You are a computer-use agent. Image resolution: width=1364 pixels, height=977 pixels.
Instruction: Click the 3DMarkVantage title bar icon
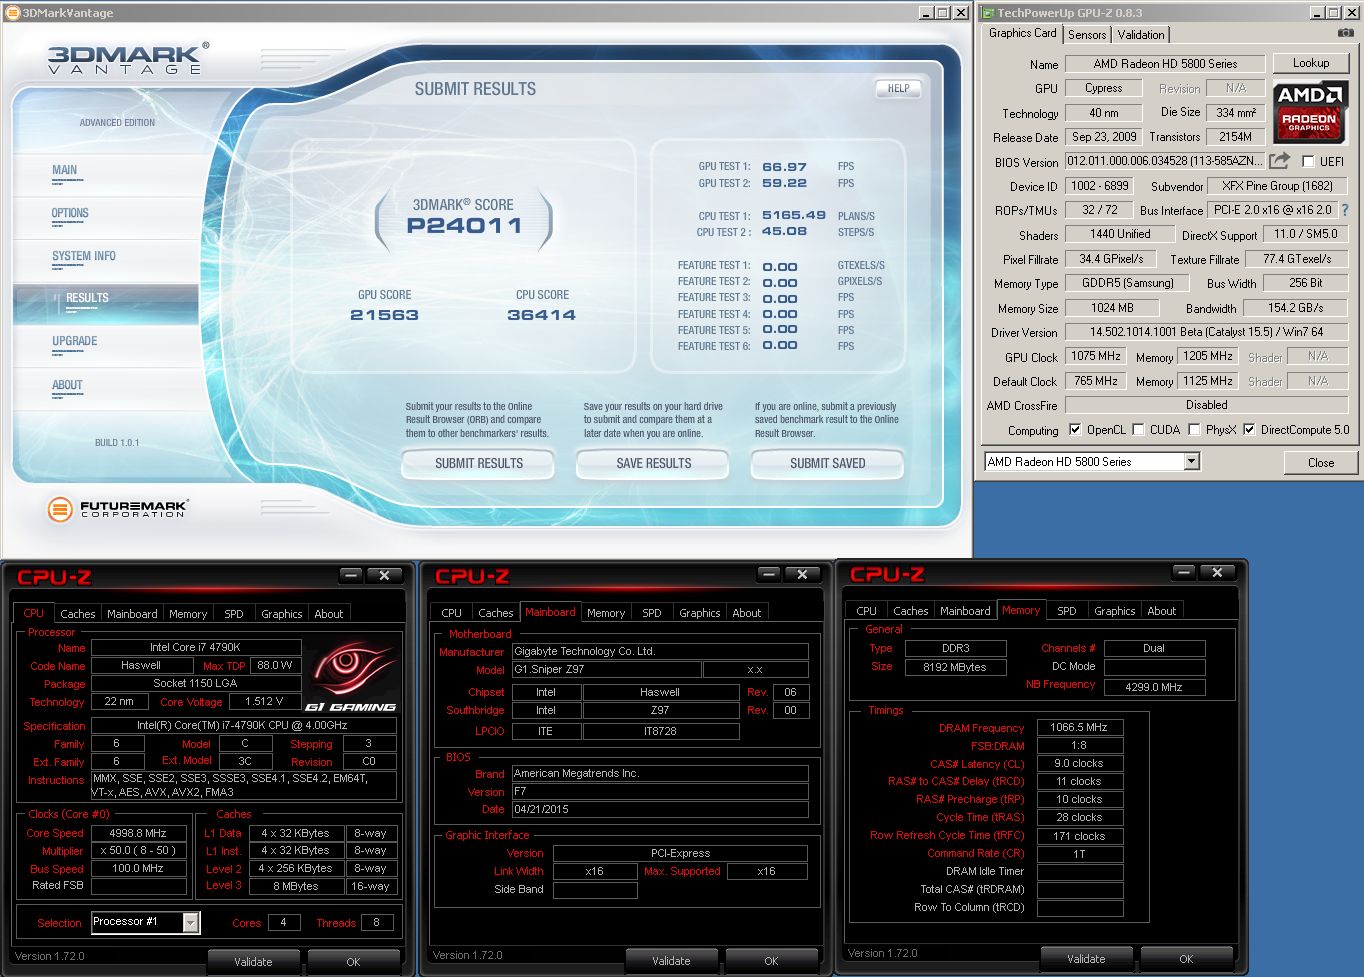pyautogui.click(x=12, y=13)
